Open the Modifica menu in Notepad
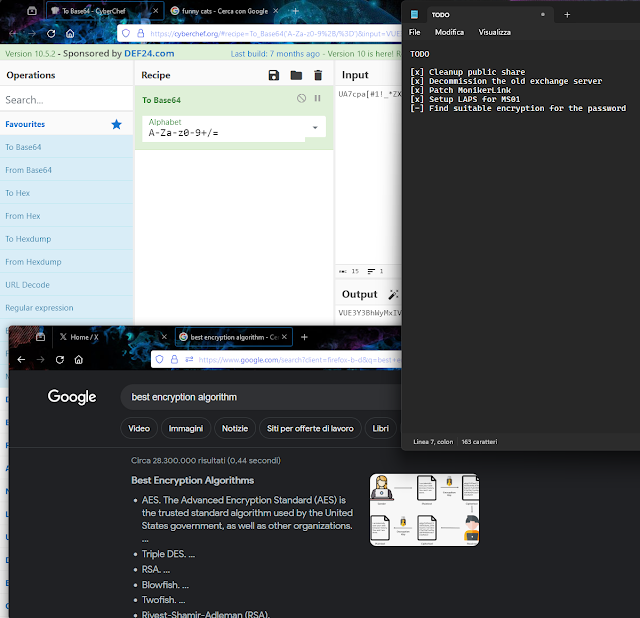The image size is (640, 618). click(449, 32)
